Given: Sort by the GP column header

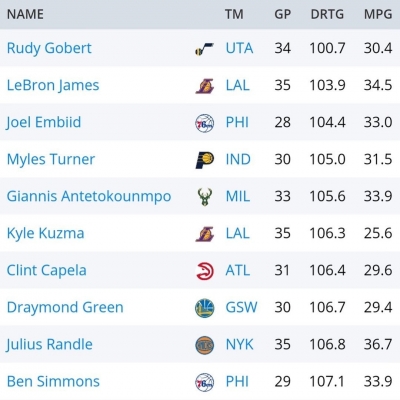Looking at the screenshot, I should click(x=283, y=14).
